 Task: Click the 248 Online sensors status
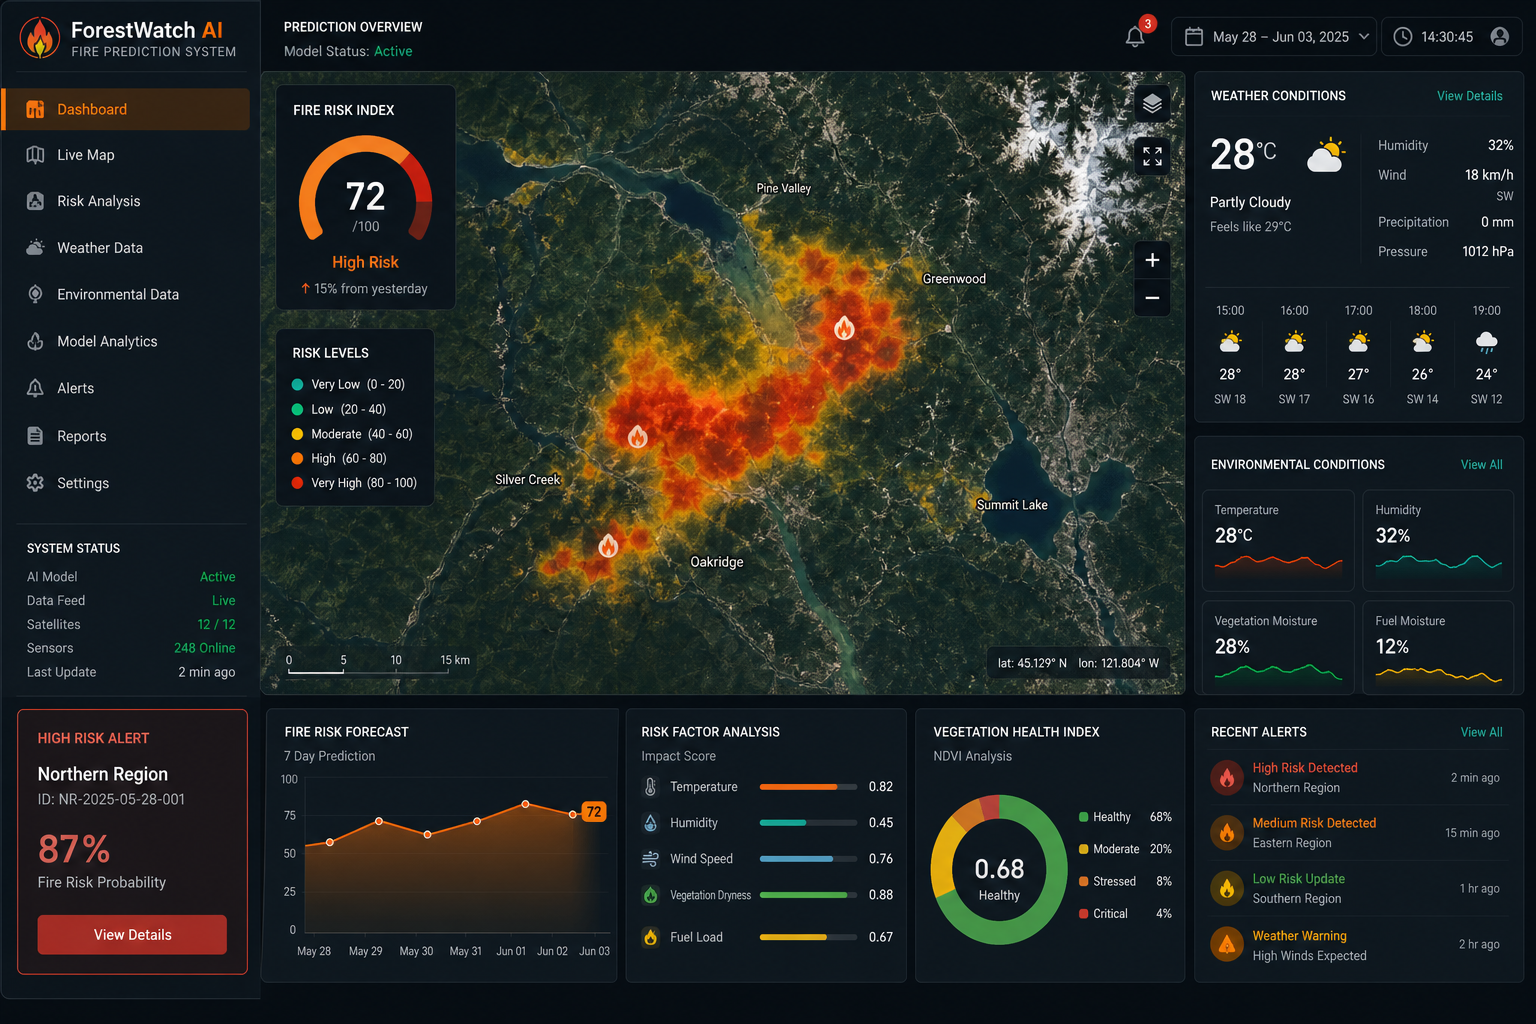pos(205,648)
